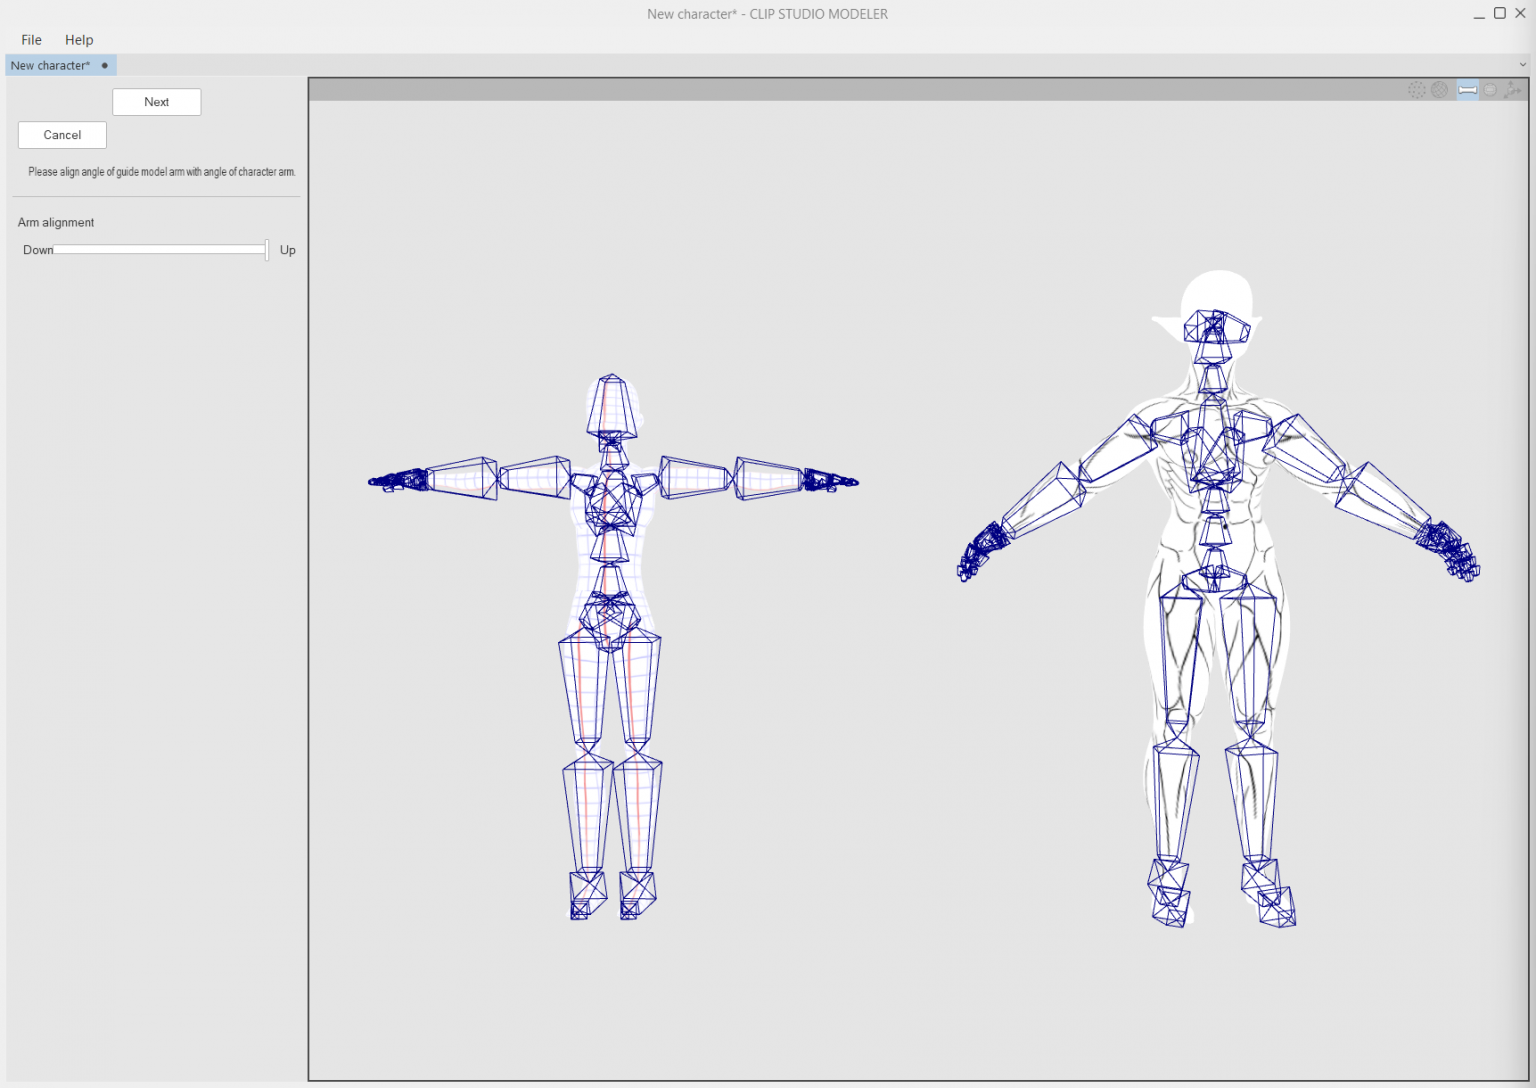Expand the document tab list chevron
This screenshot has height=1088, width=1536.
click(x=1523, y=65)
